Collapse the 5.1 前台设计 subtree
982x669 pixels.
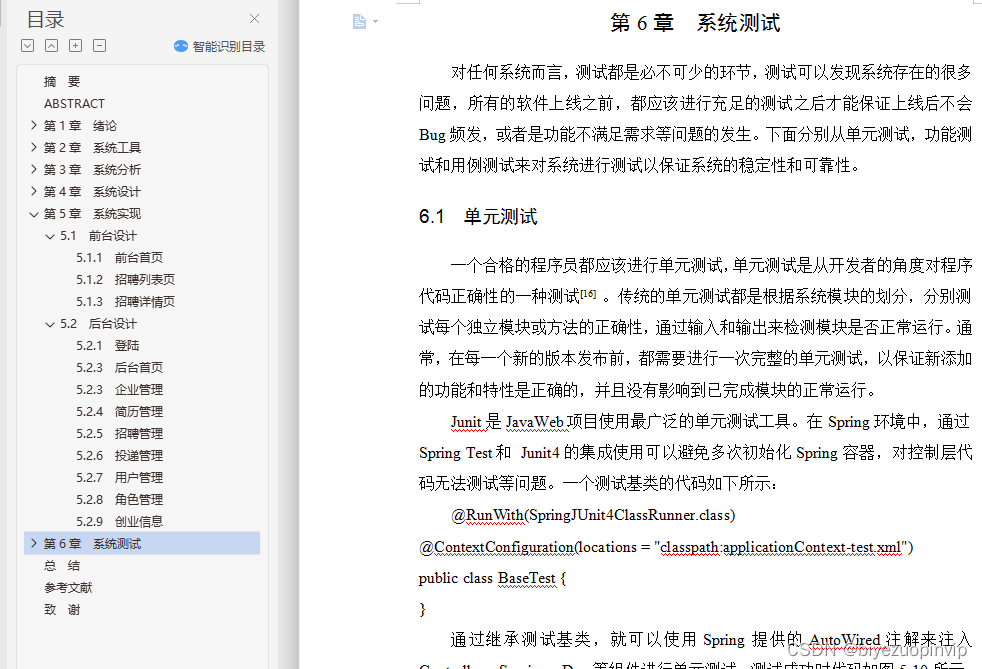[x=50, y=236]
